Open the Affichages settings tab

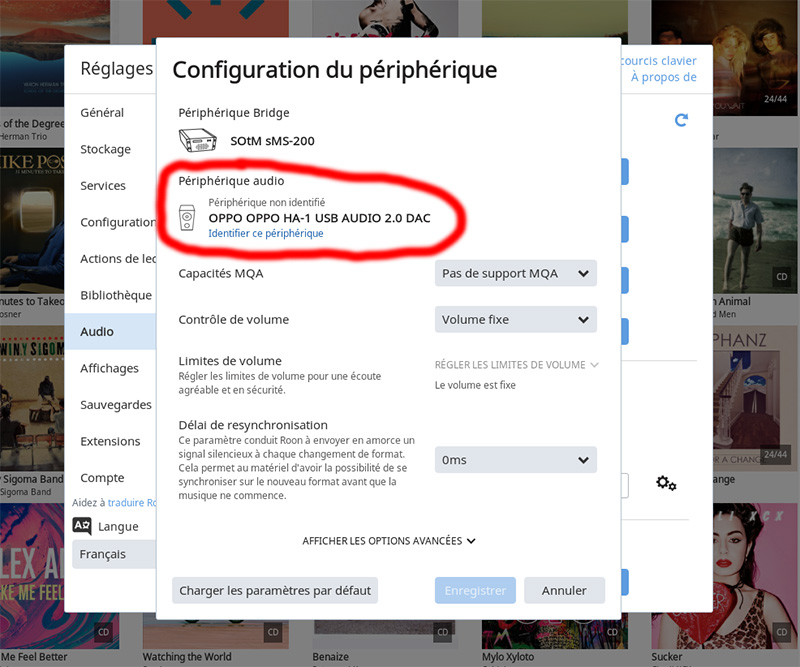pyautogui.click(x=110, y=368)
